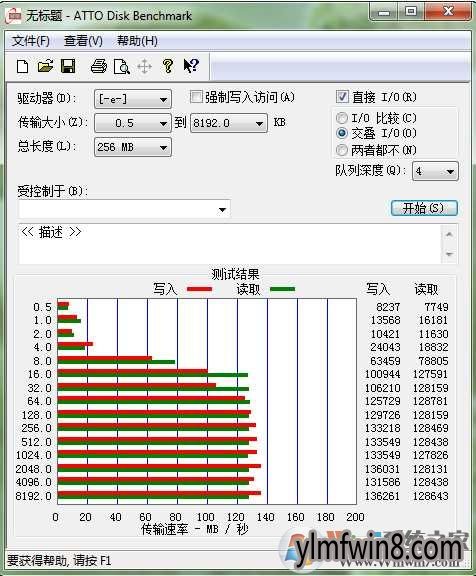Click write value 136261
The height and width of the screenshot is (576, 476).
[382, 496]
